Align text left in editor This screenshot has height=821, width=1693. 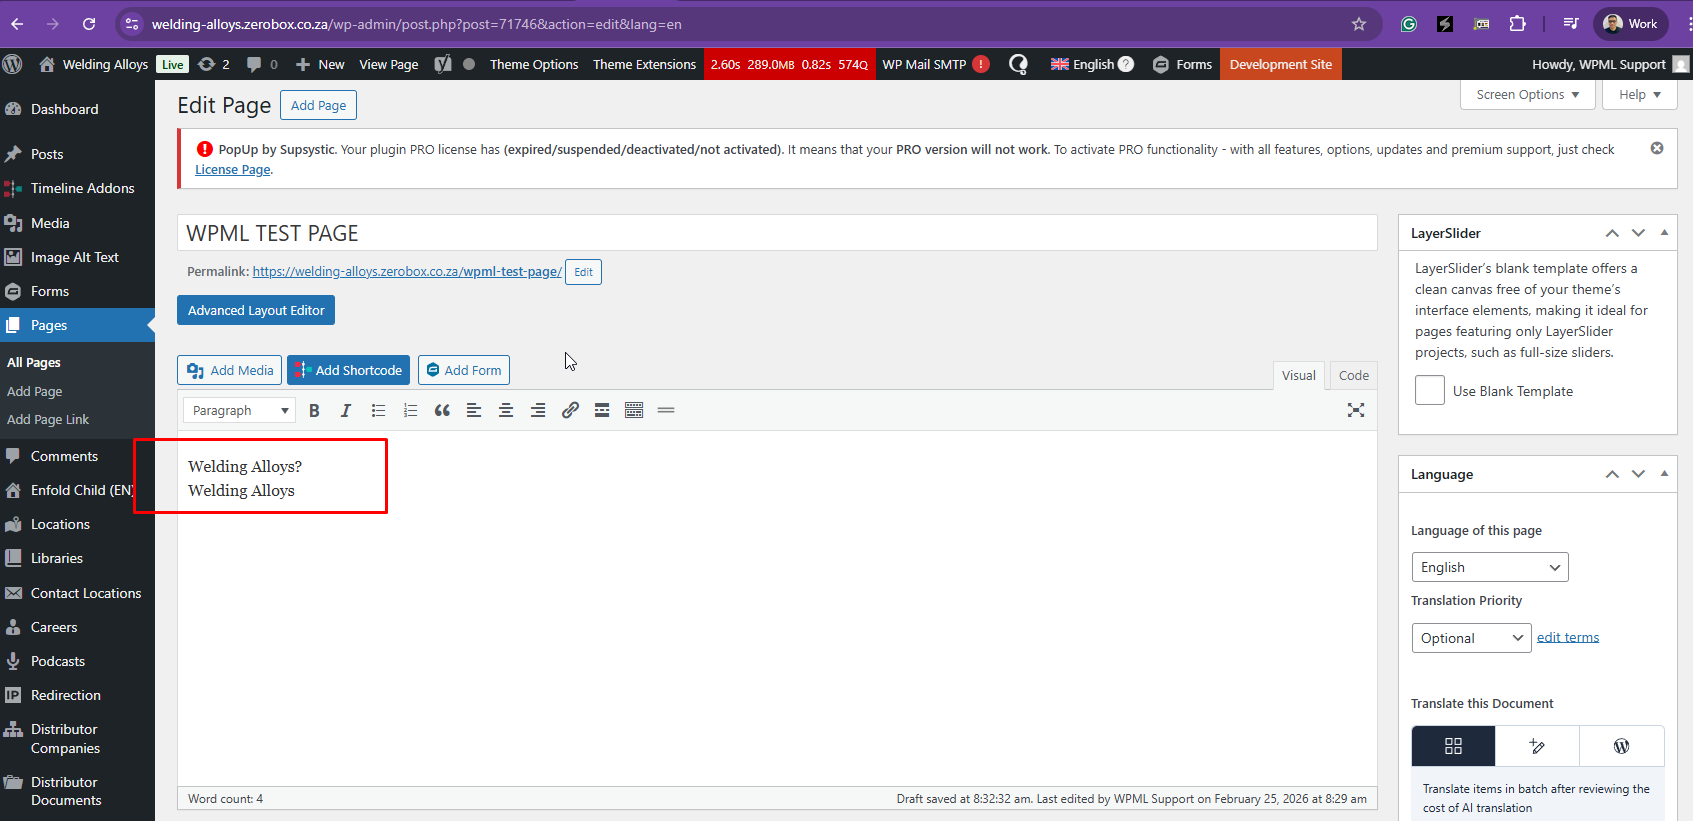[474, 410]
